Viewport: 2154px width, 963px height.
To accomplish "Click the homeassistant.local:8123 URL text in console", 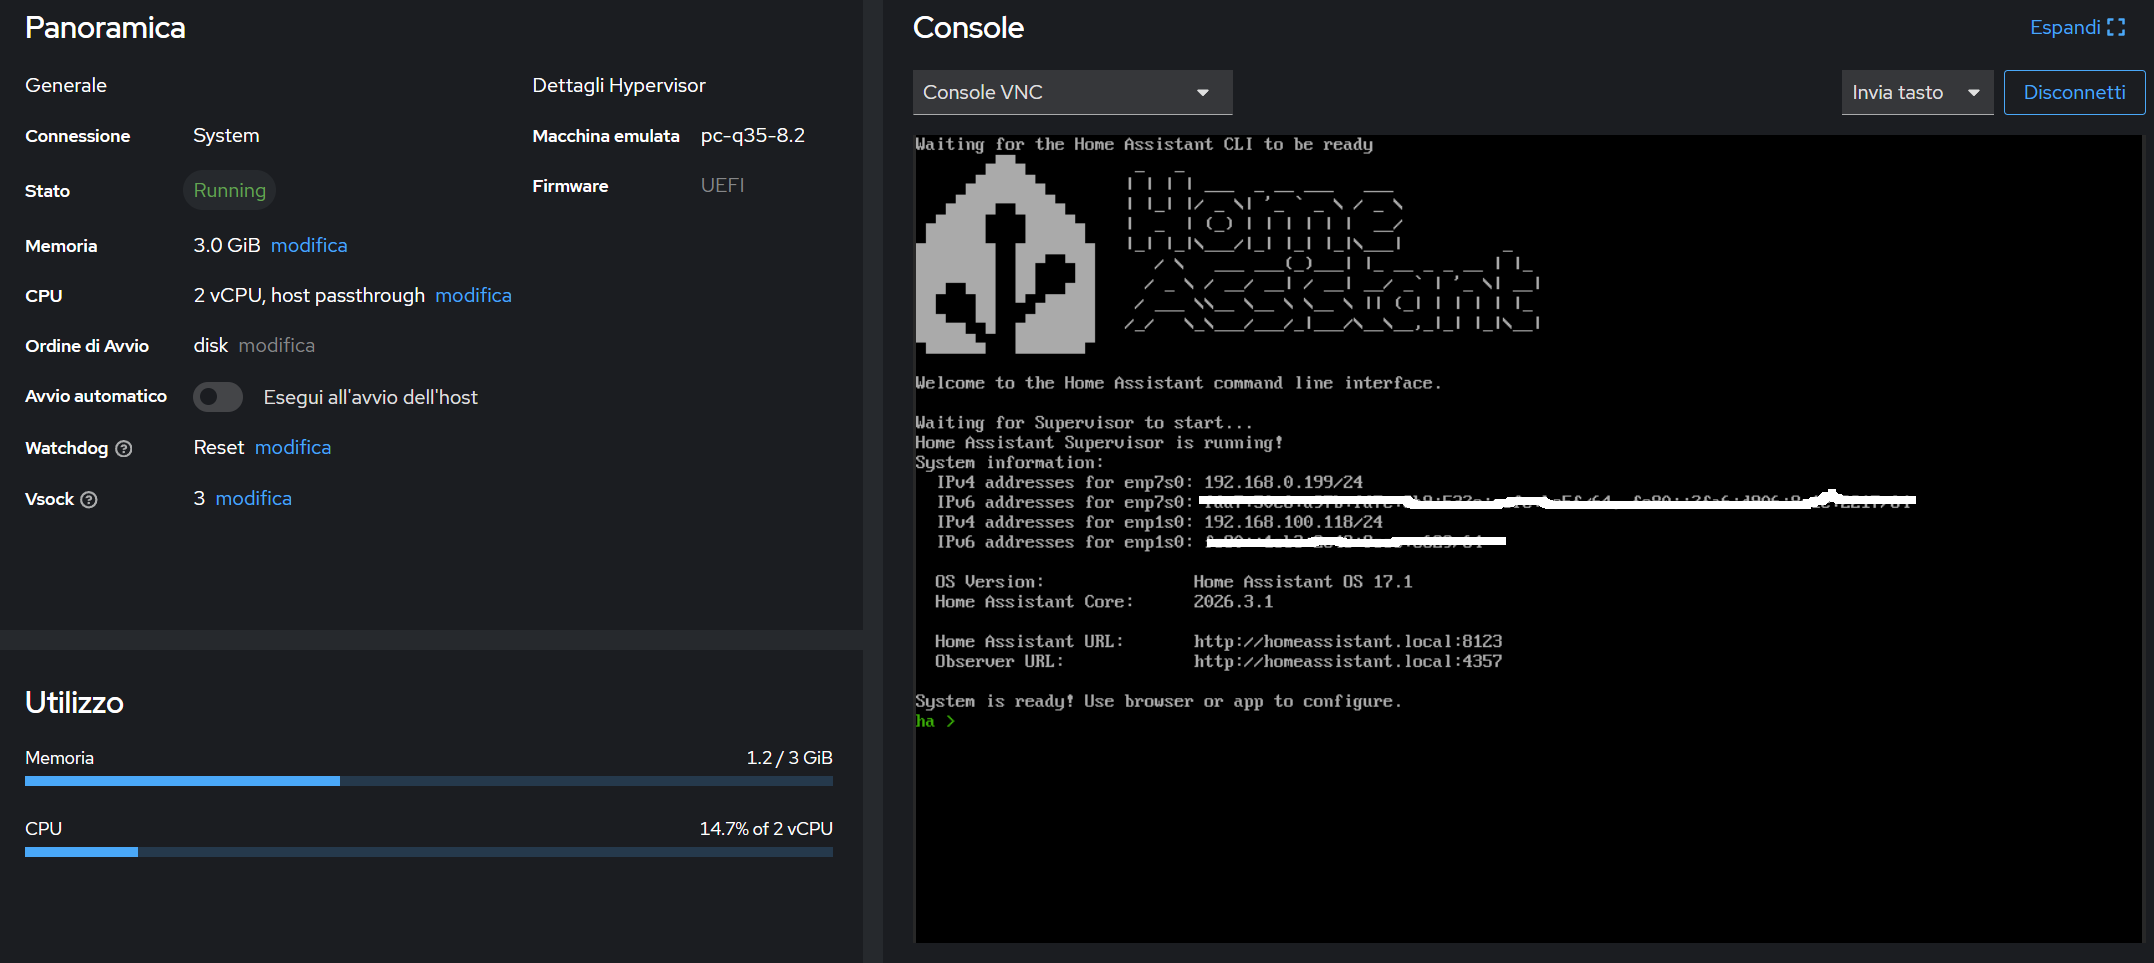I will [x=1347, y=642].
